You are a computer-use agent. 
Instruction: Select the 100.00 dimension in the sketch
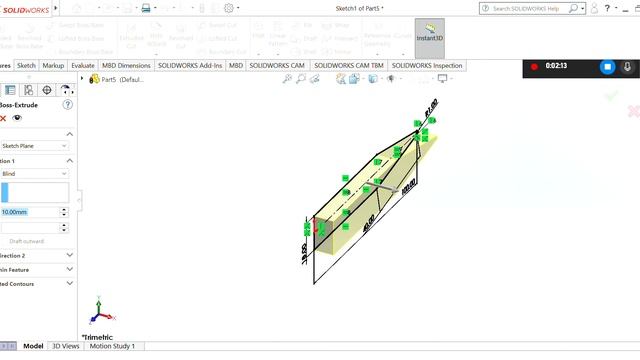(x=408, y=187)
